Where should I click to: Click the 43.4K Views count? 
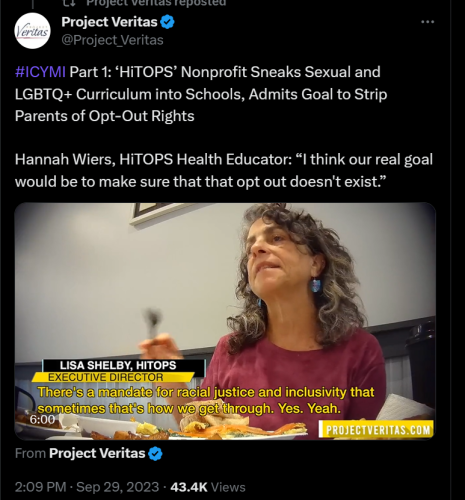(x=208, y=487)
